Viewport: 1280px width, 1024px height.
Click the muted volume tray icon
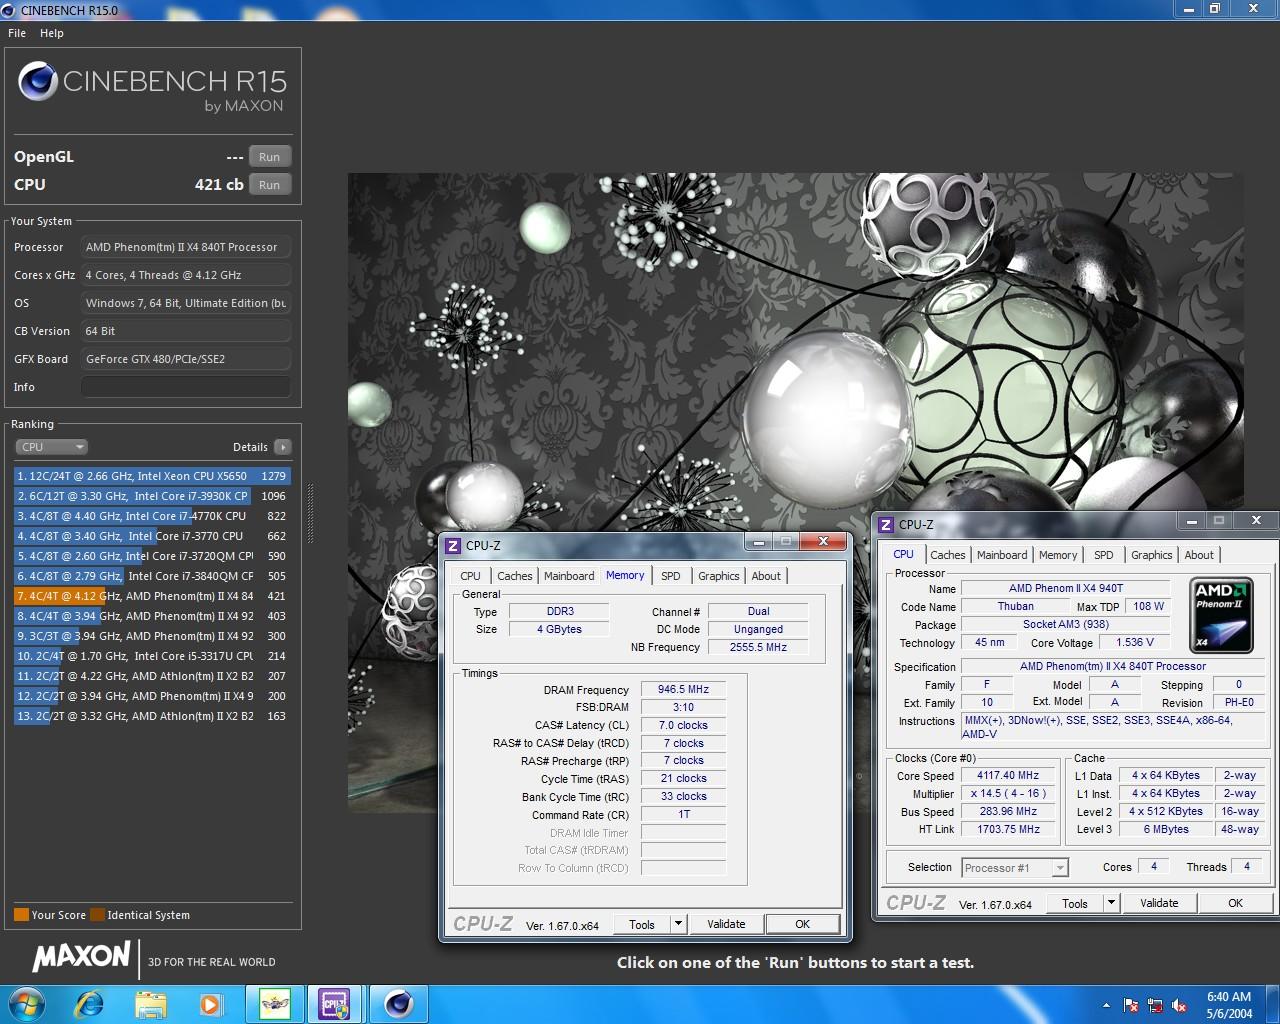coord(1180,1005)
